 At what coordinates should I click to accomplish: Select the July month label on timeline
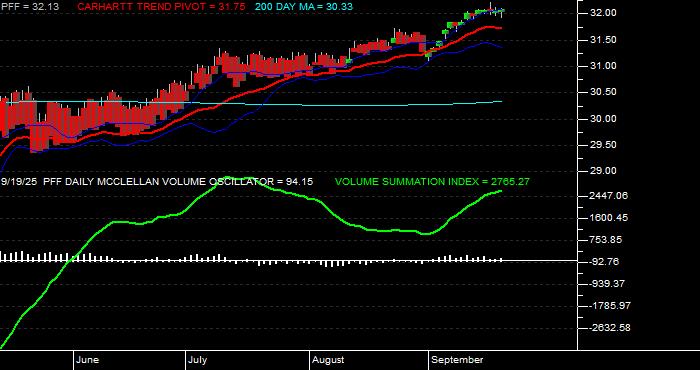pos(197,360)
